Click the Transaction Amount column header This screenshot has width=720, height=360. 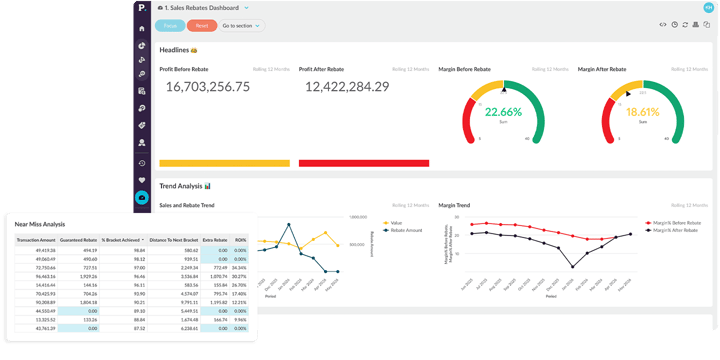(36, 240)
